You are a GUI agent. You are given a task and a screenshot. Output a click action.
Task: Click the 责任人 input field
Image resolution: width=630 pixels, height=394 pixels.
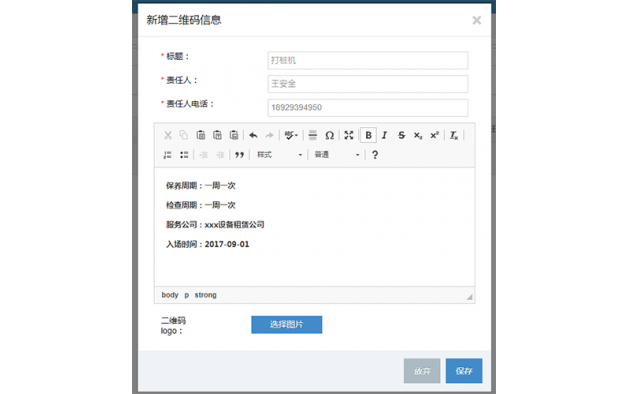(x=368, y=84)
